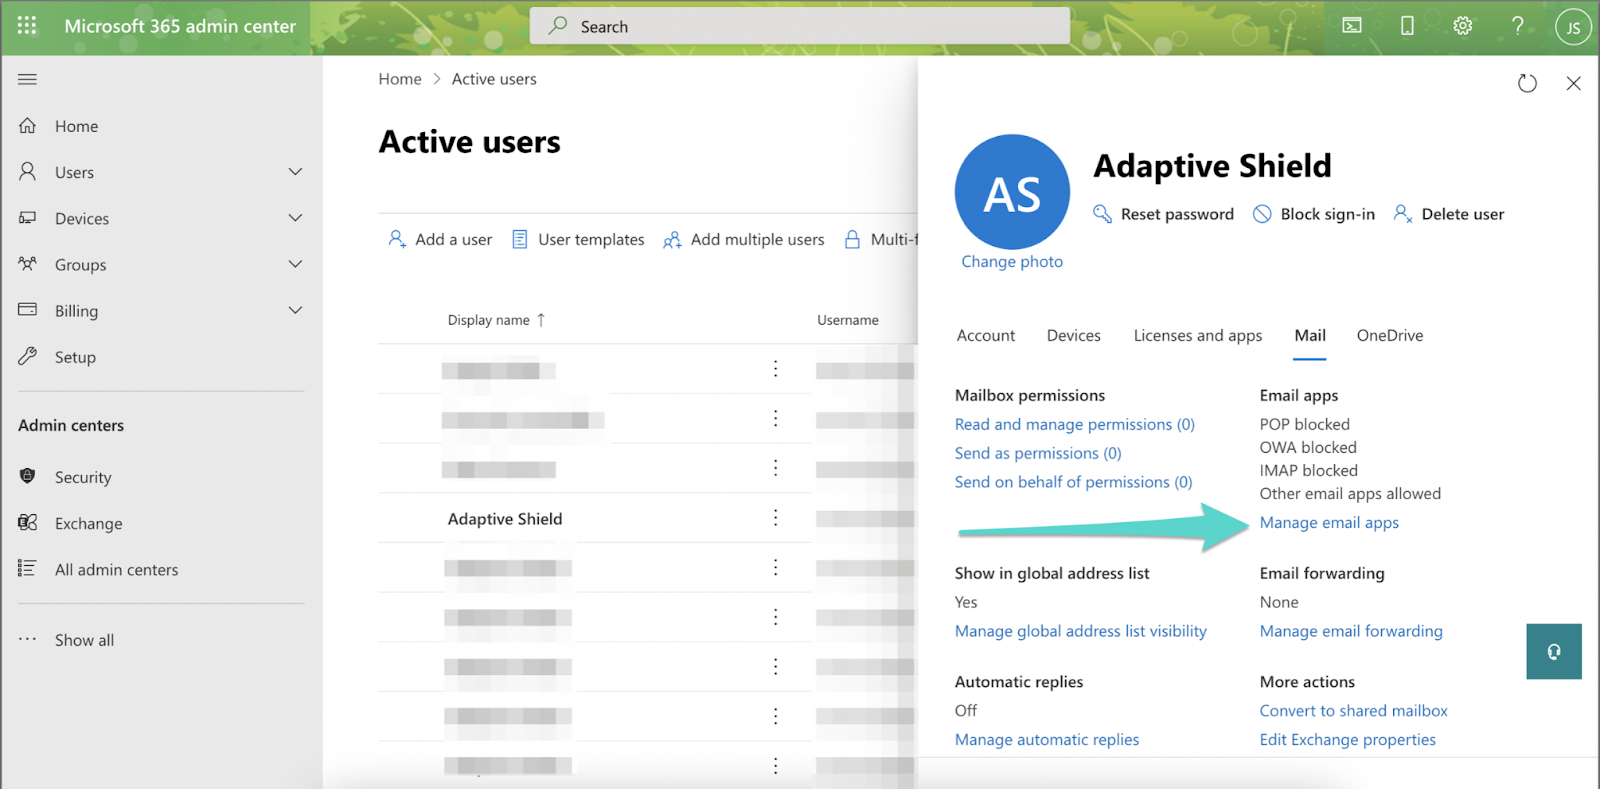1600x789 pixels.
Task: Expand the Users menu chevron
Action: tap(295, 172)
